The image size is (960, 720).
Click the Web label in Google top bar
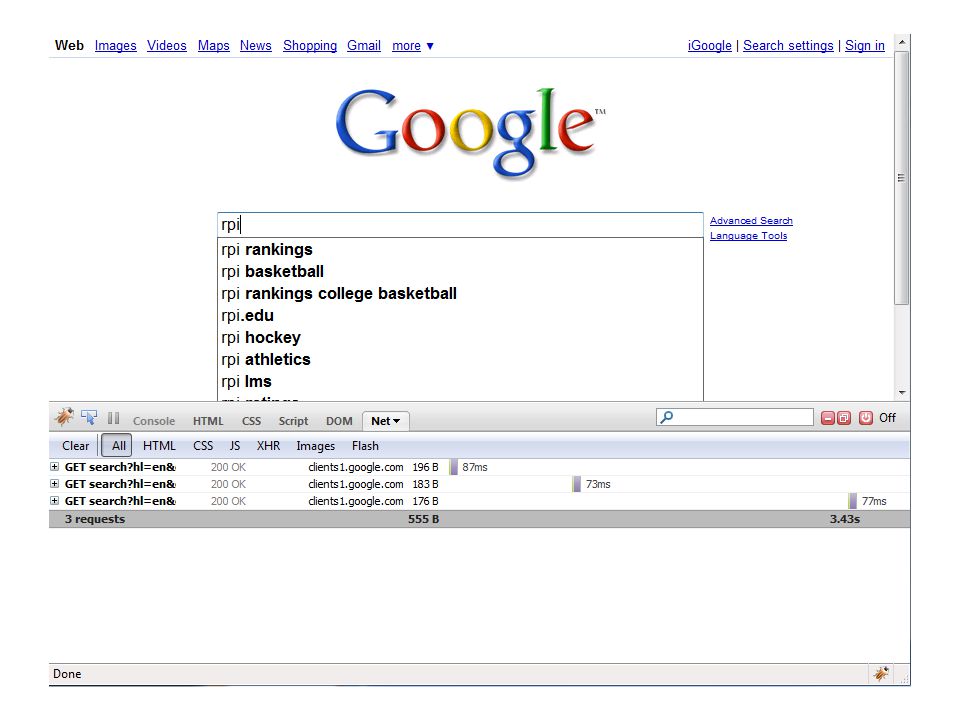point(69,45)
